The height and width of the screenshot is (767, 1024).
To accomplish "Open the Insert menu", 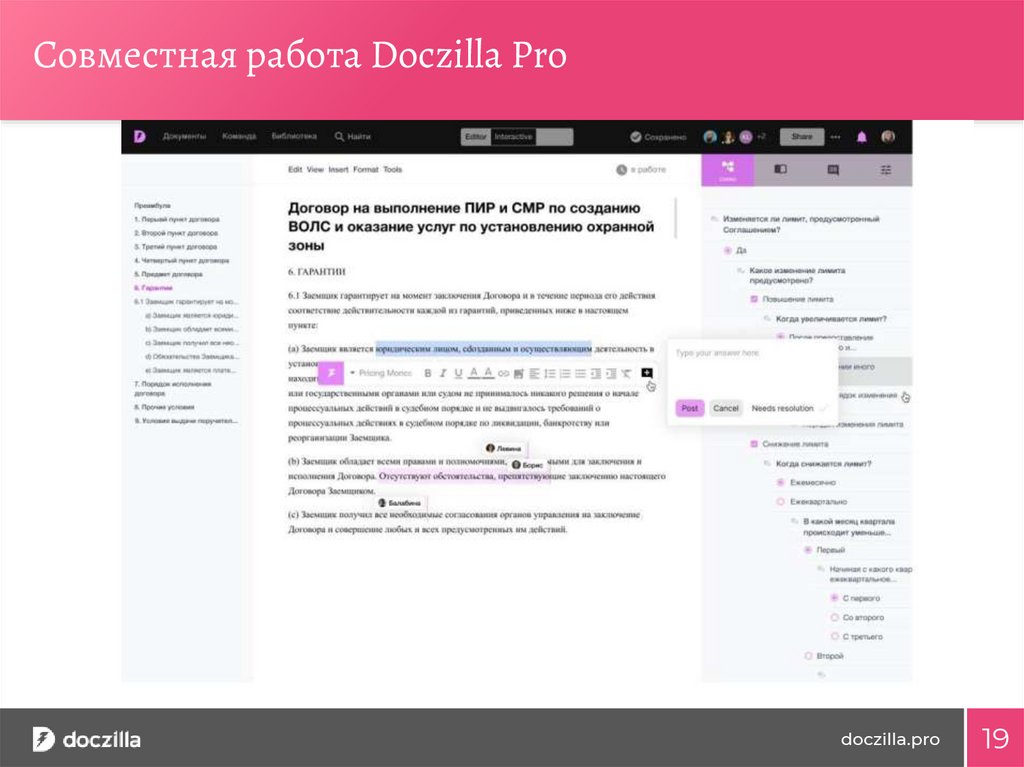I will (338, 169).
